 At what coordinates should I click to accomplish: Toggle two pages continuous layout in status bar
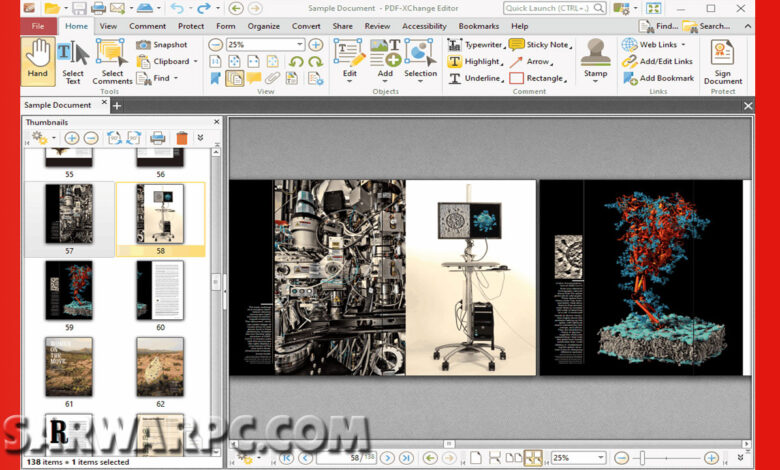533,458
